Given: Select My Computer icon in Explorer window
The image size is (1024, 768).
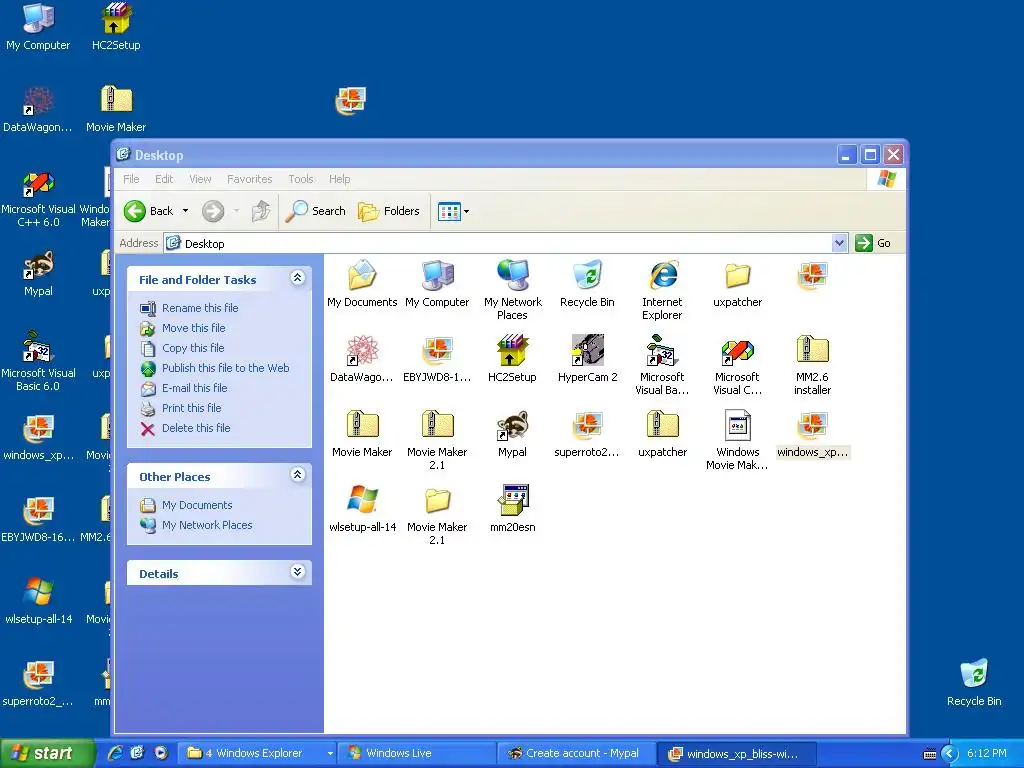Looking at the screenshot, I should pyautogui.click(x=437, y=283).
